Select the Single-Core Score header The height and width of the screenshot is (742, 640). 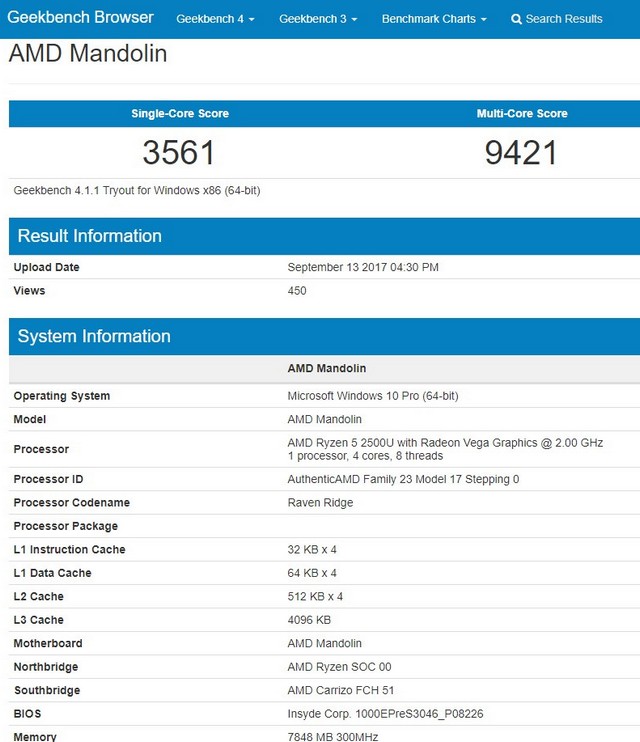180,114
